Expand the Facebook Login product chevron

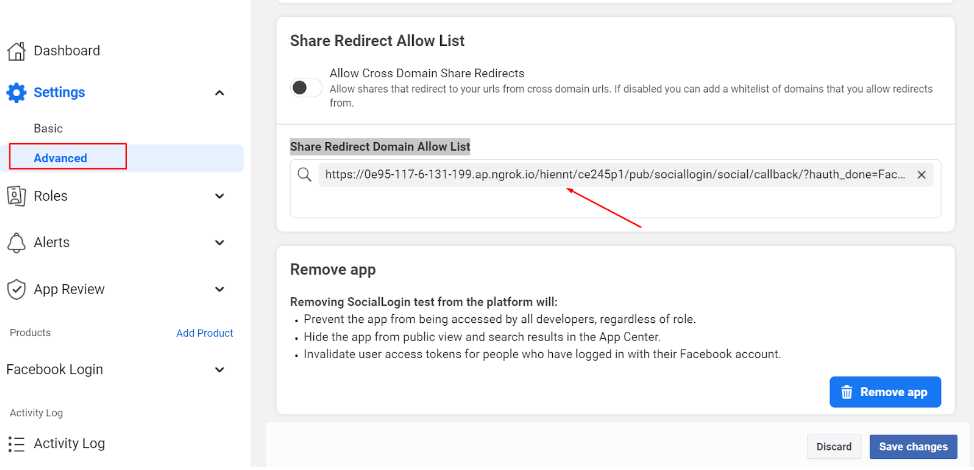220,370
